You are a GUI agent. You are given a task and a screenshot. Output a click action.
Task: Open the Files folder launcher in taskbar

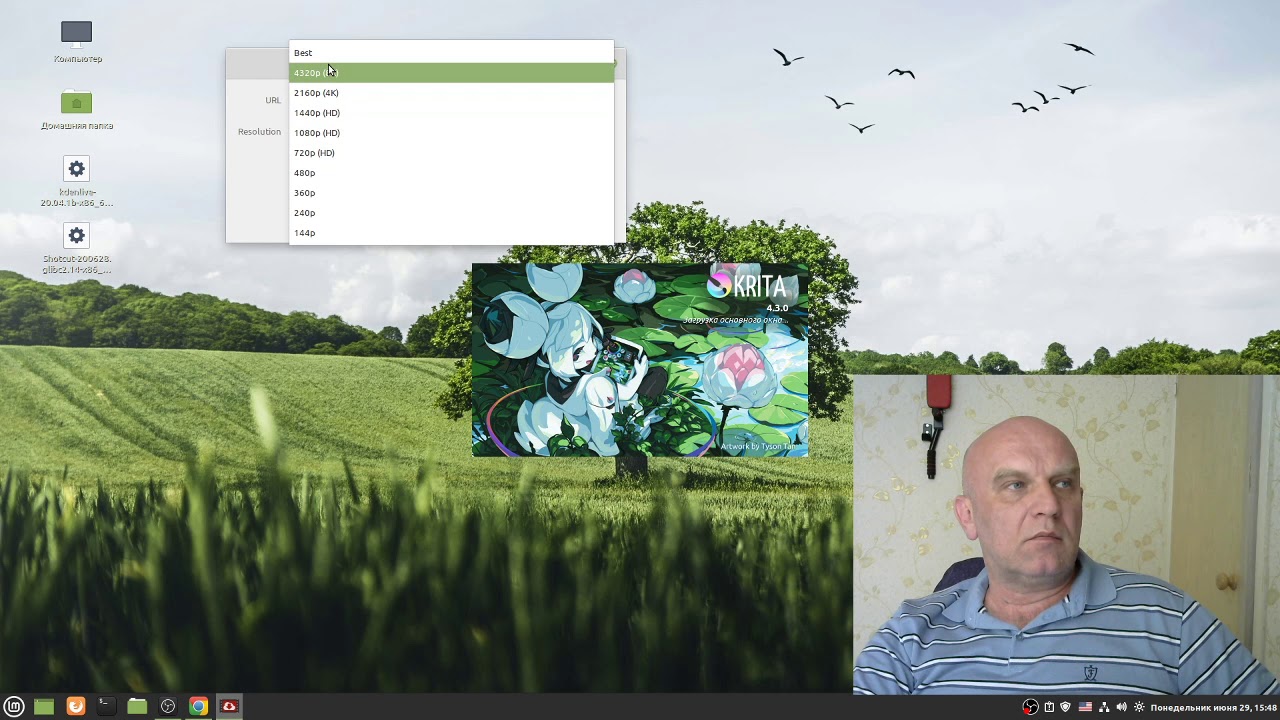tap(137, 706)
